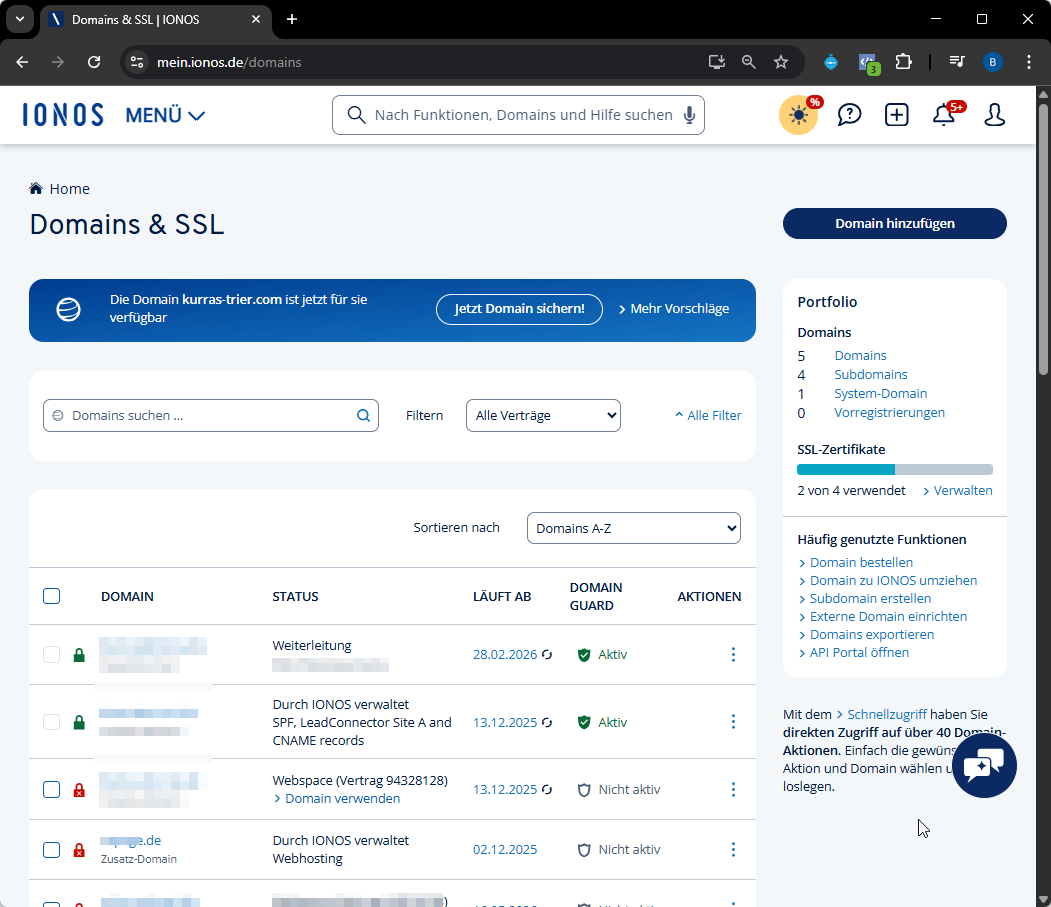Click the plus add-product icon
This screenshot has height=907, width=1051.
click(896, 115)
